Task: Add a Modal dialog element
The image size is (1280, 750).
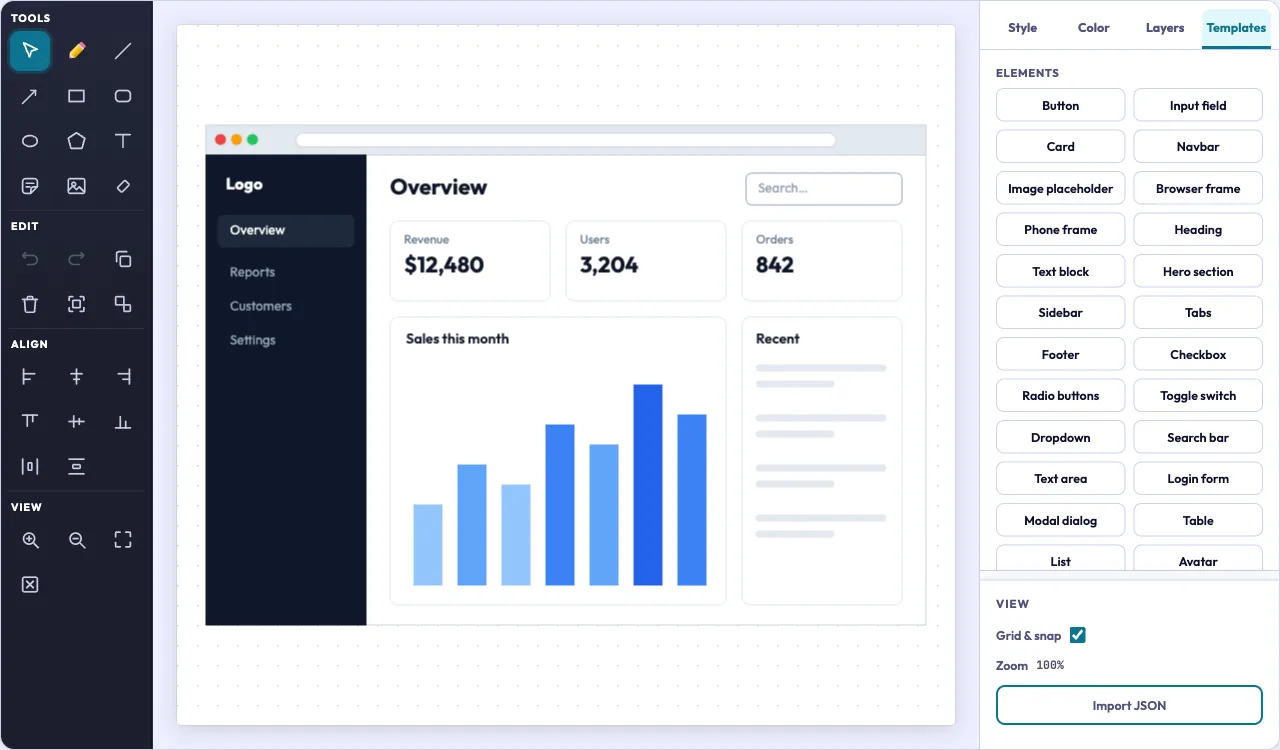Action: pyautogui.click(x=1060, y=520)
